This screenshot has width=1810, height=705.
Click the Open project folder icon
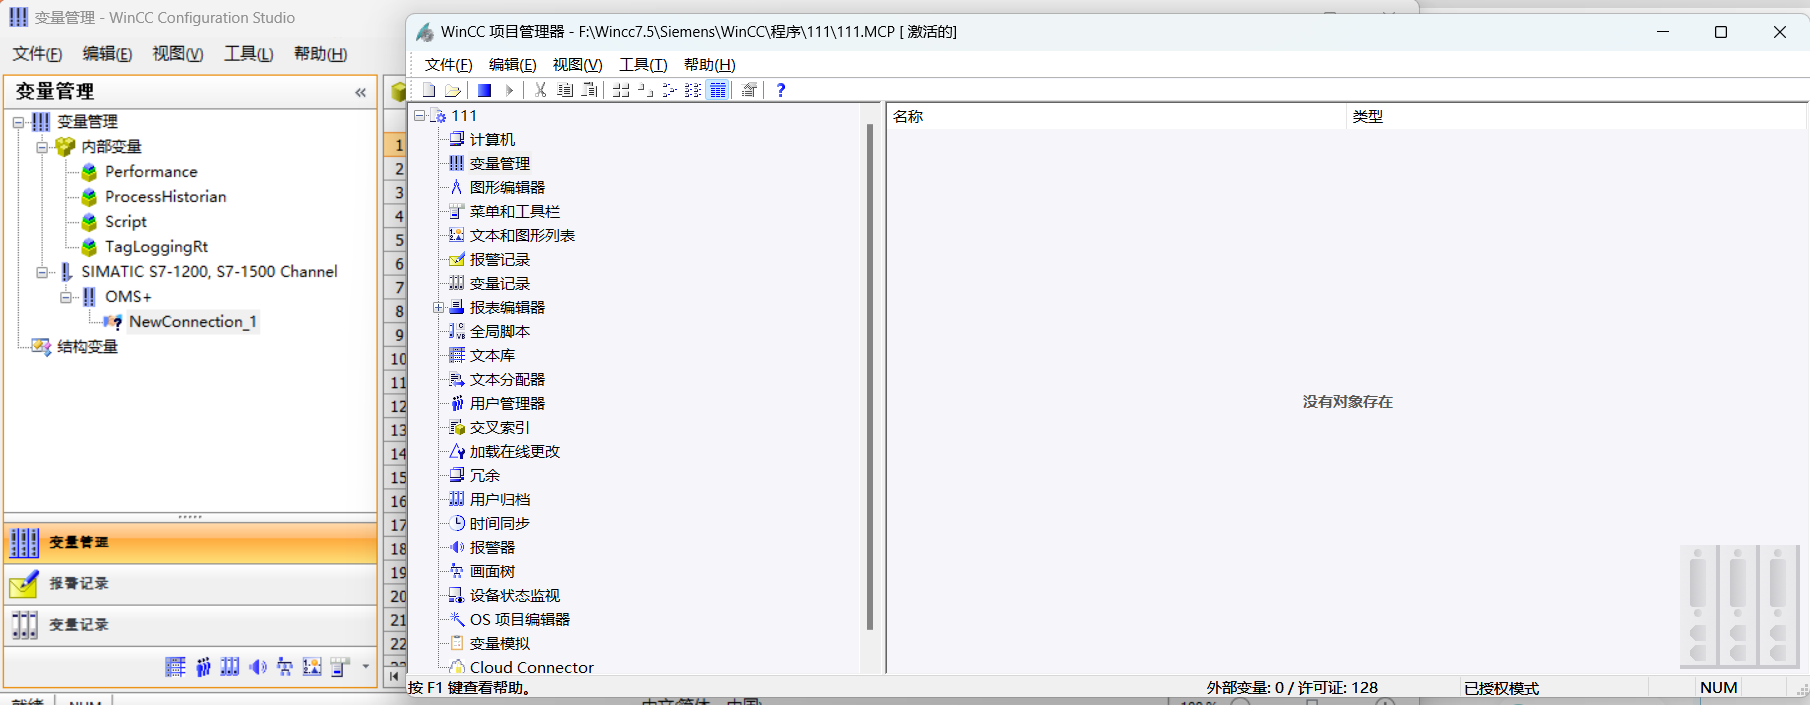click(x=452, y=90)
